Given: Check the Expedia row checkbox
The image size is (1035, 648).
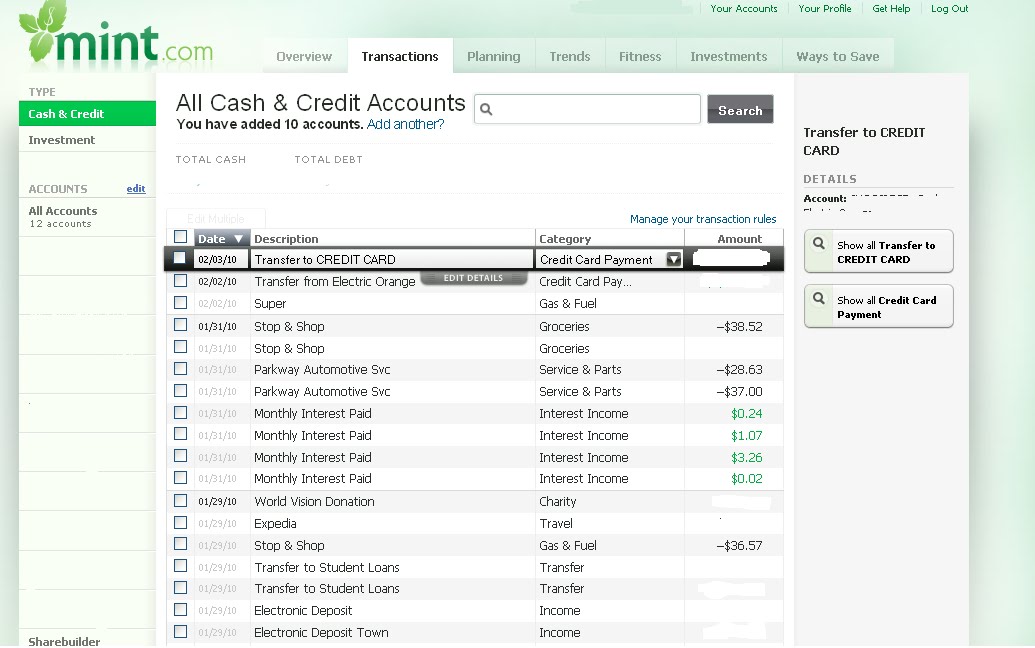Looking at the screenshot, I should coord(180,522).
